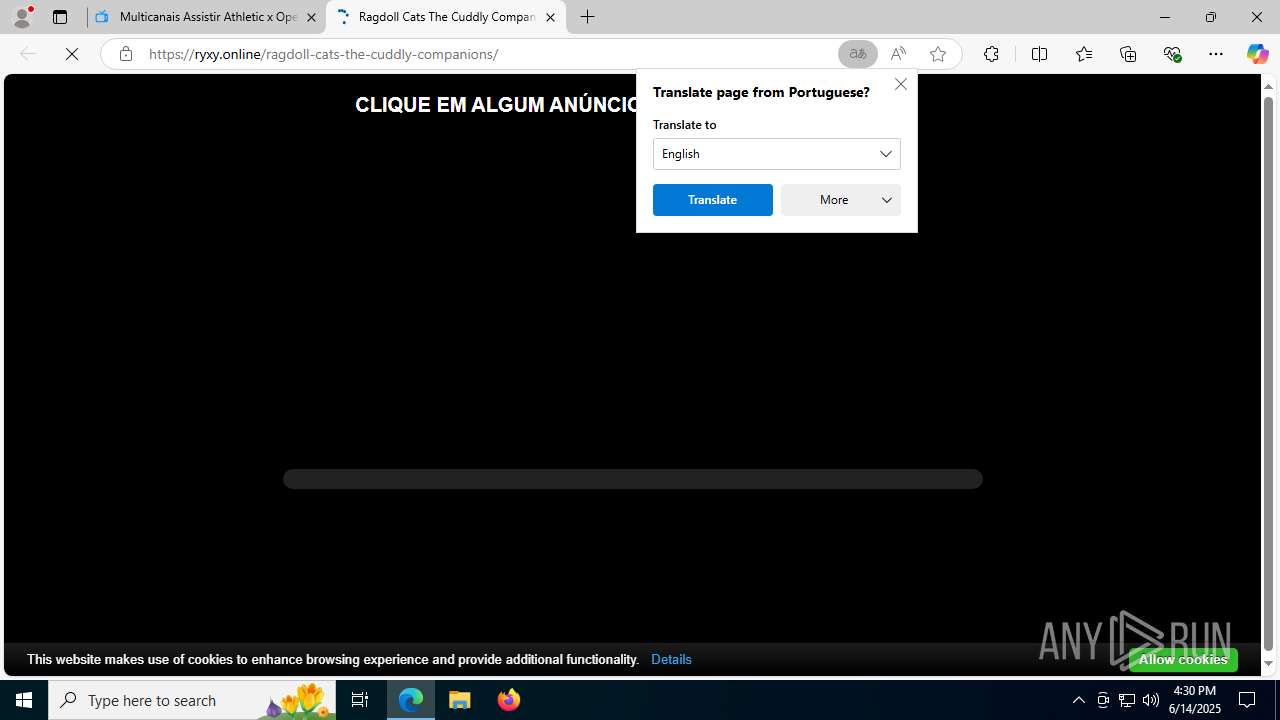The width and height of the screenshot is (1280, 720).
Task: Open File Explorer from taskbar
Action: coord(460,700)
